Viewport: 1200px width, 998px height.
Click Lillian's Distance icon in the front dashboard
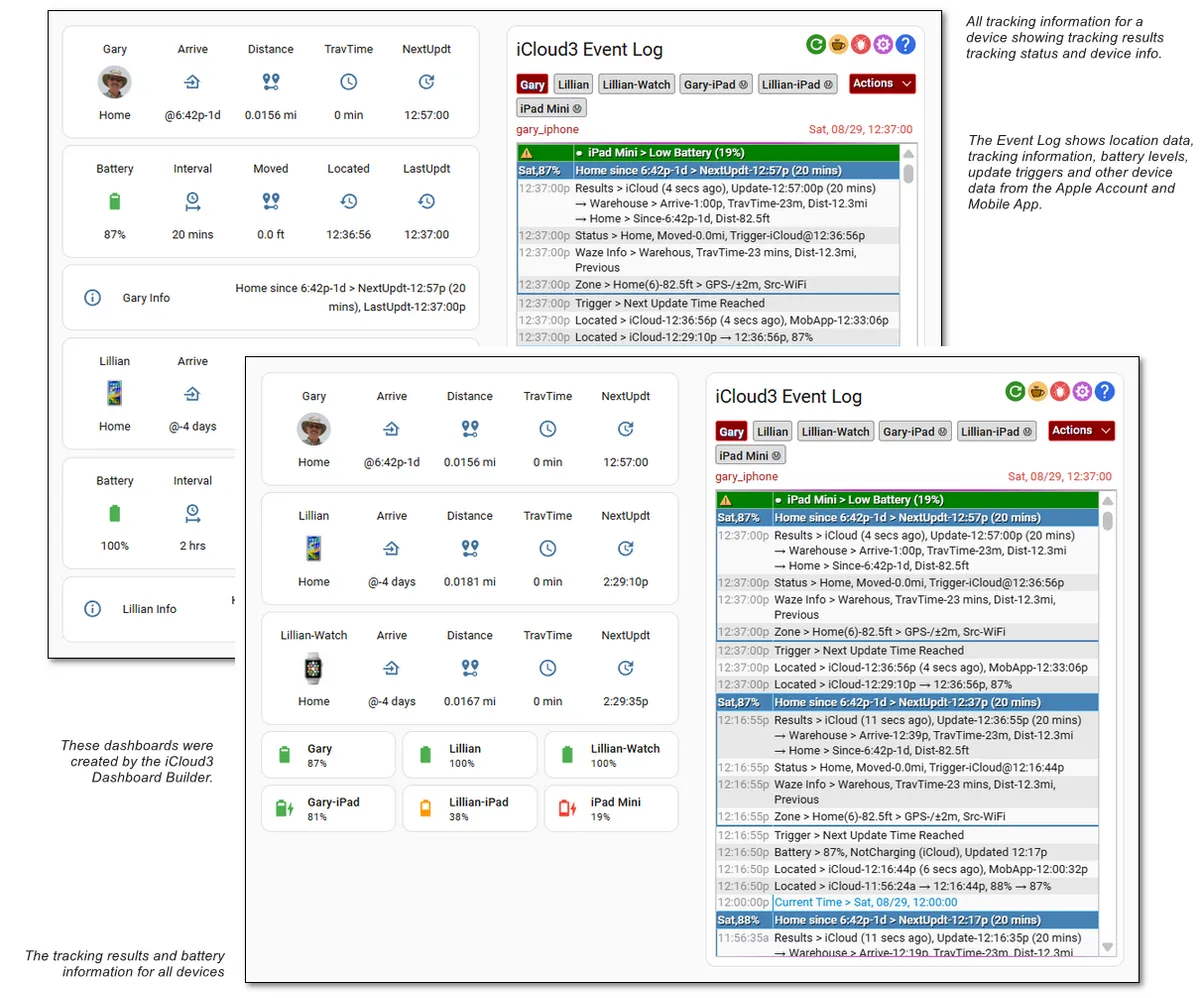tap(470, 548)
